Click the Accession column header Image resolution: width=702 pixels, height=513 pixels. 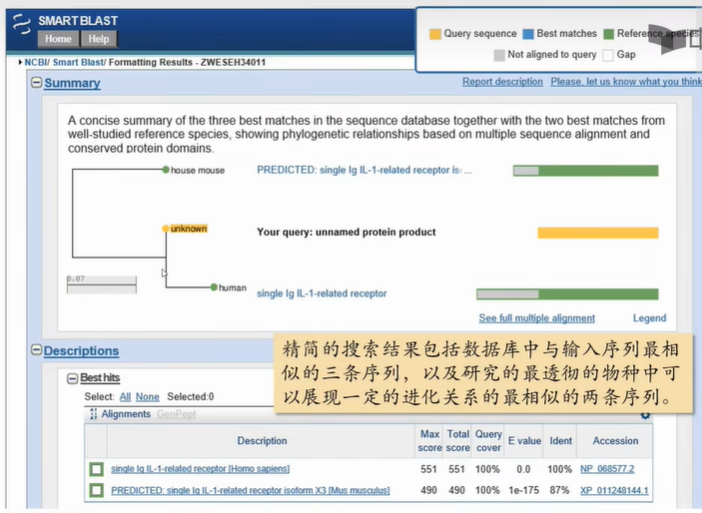coord(615,441)
